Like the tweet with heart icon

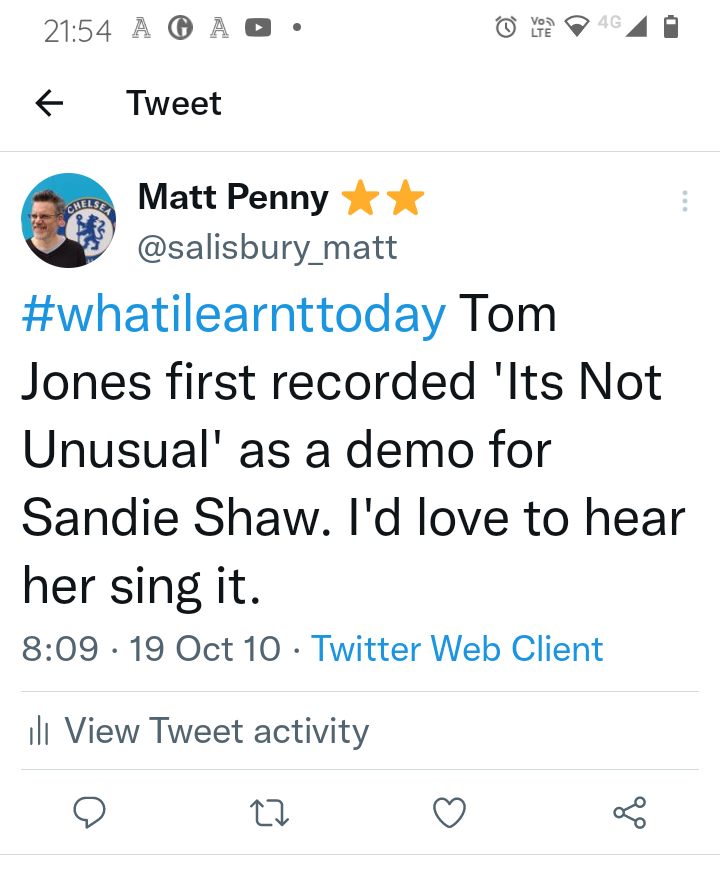pos(449,813)
